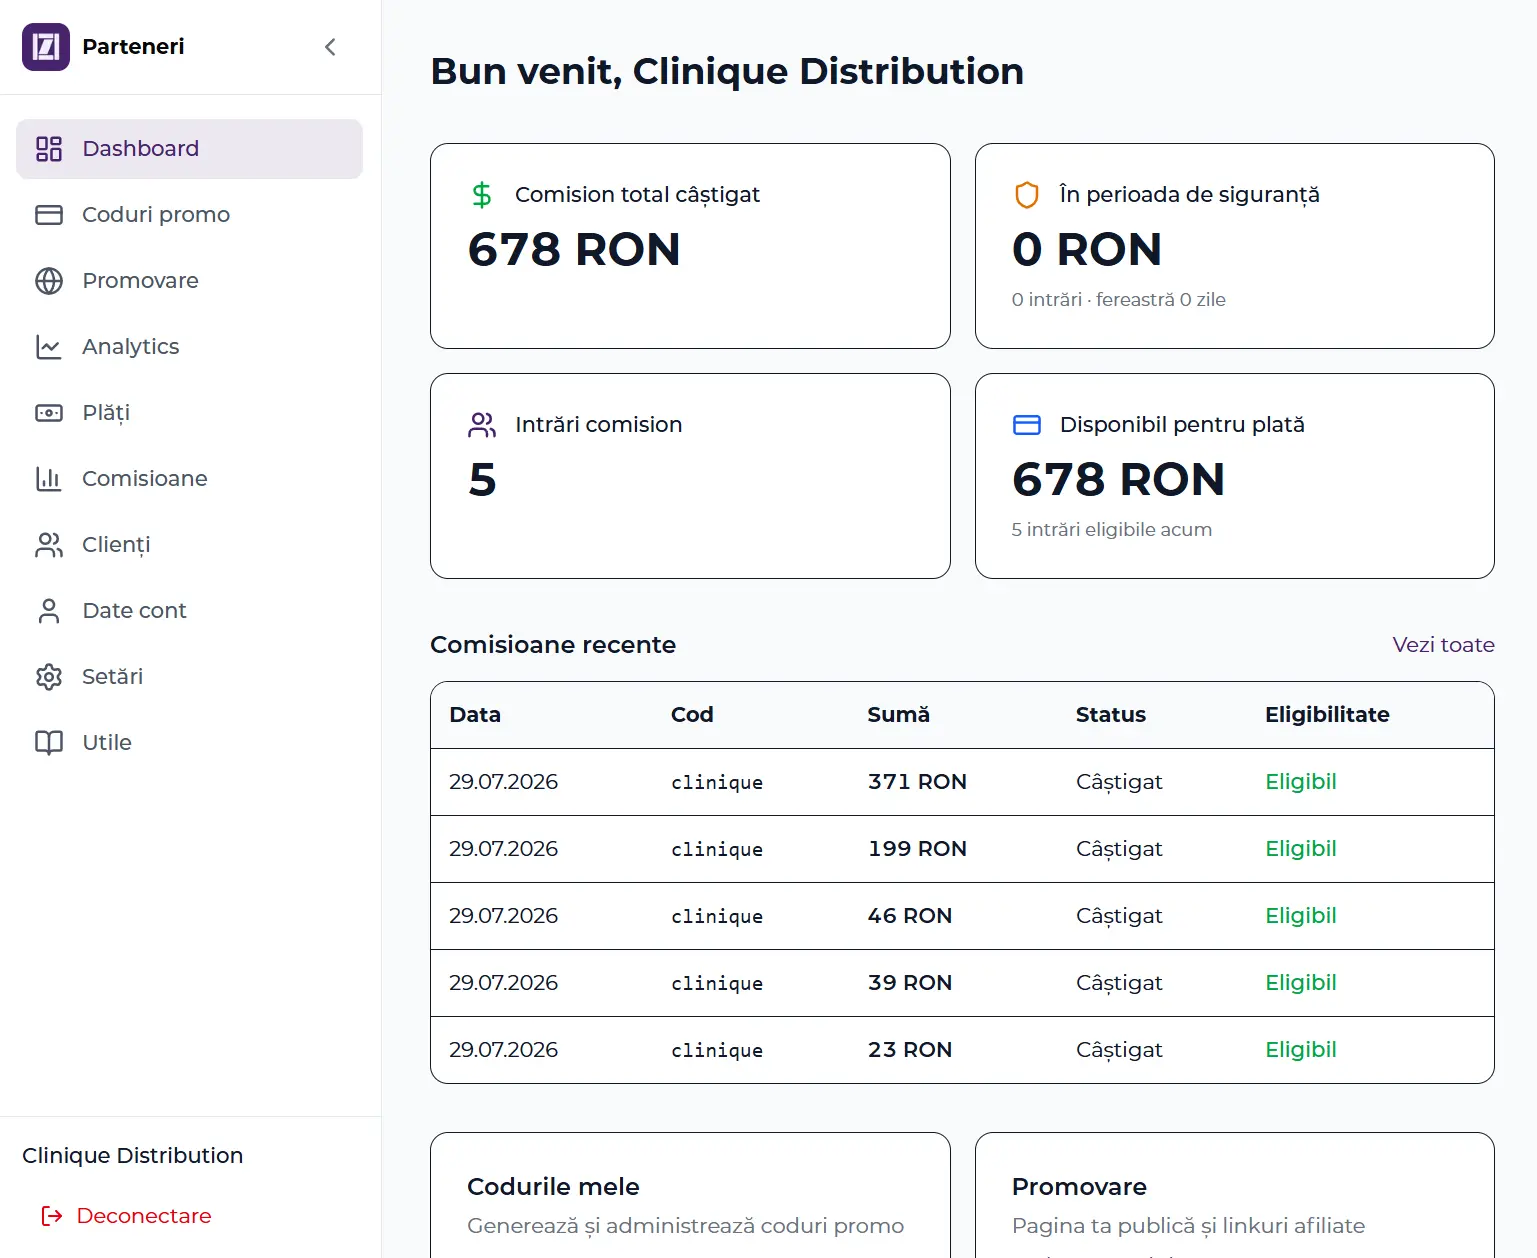Open the Dashboard menu item
The image size is (1537, 1258).
(x=189, y=149)
